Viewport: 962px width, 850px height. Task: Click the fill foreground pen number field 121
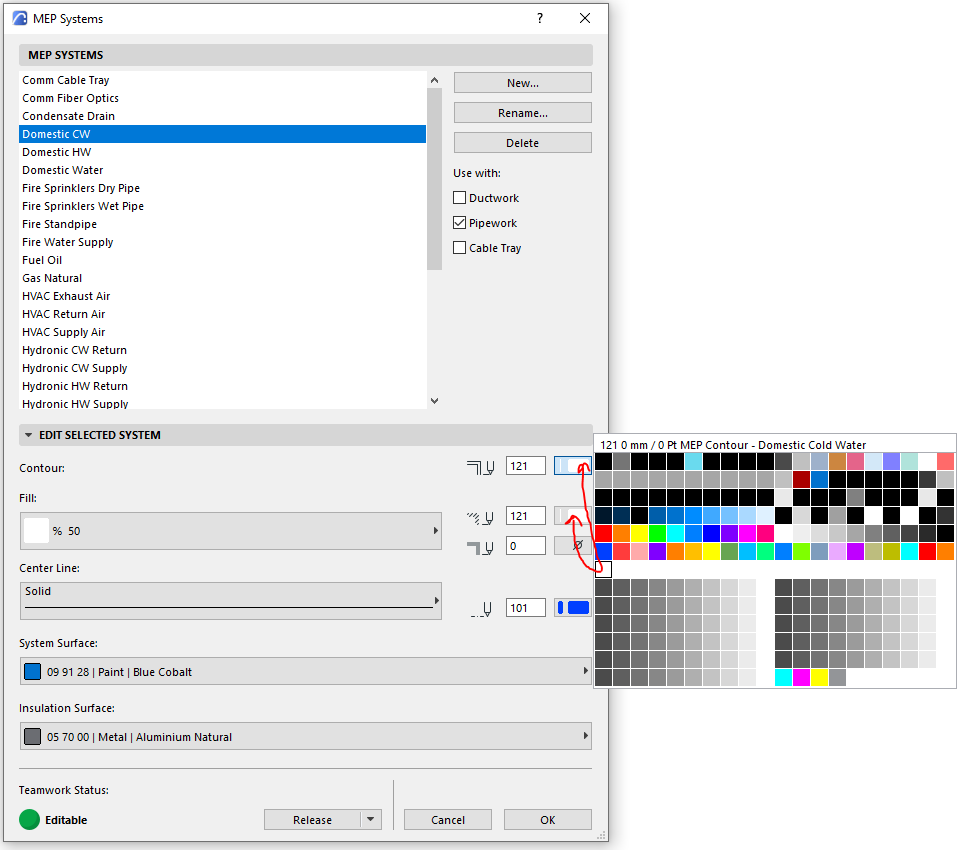click(526, 516)
